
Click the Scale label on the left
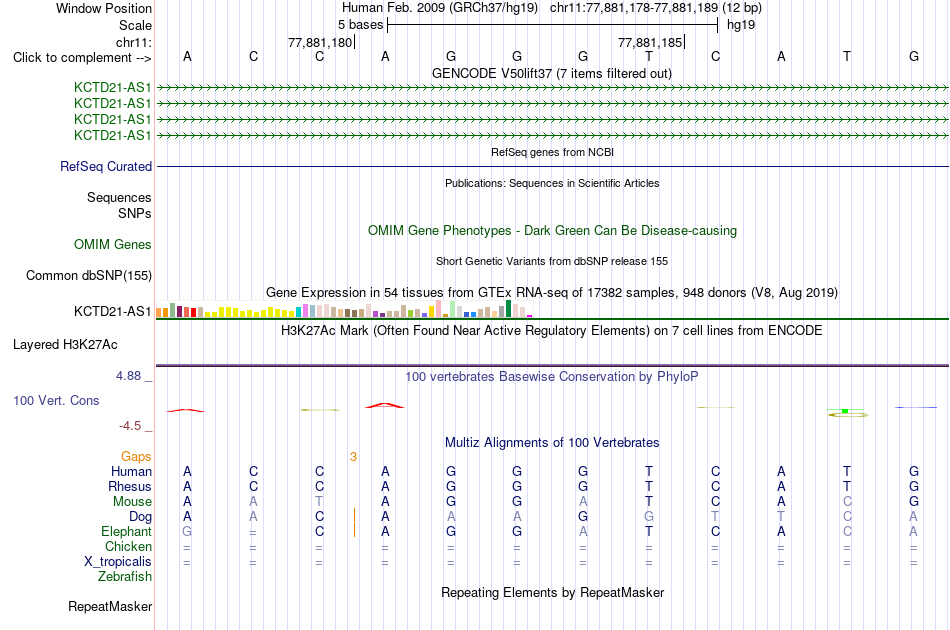(x=135, y=25)
